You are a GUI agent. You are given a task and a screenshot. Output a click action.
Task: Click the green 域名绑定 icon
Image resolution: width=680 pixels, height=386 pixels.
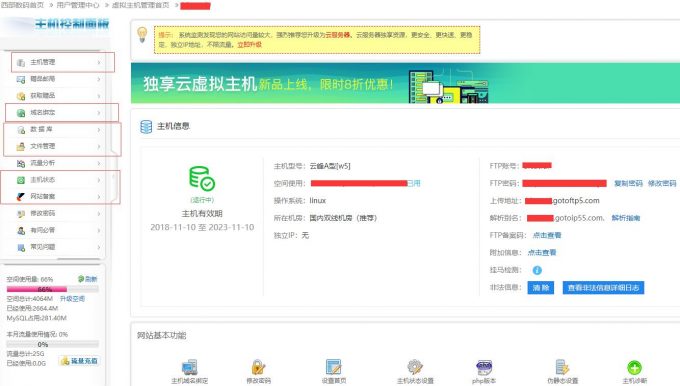21,113
